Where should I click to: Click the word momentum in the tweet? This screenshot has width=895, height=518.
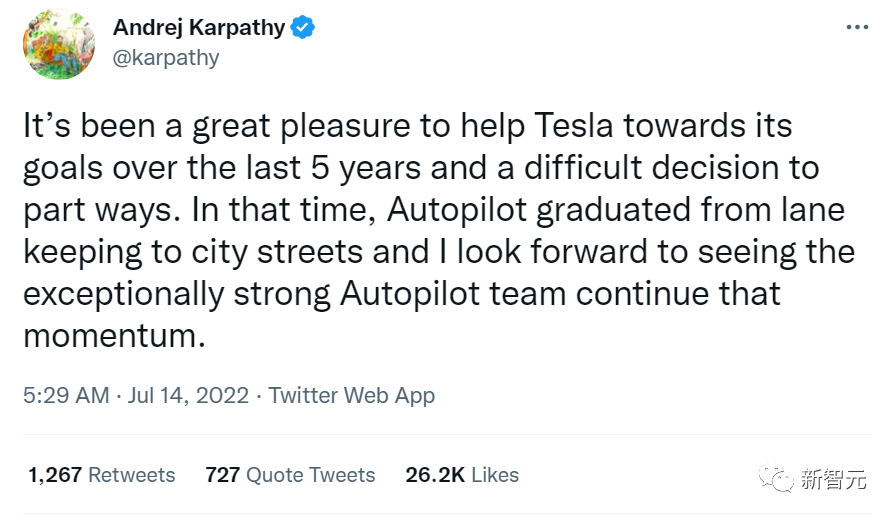(113, 335)
